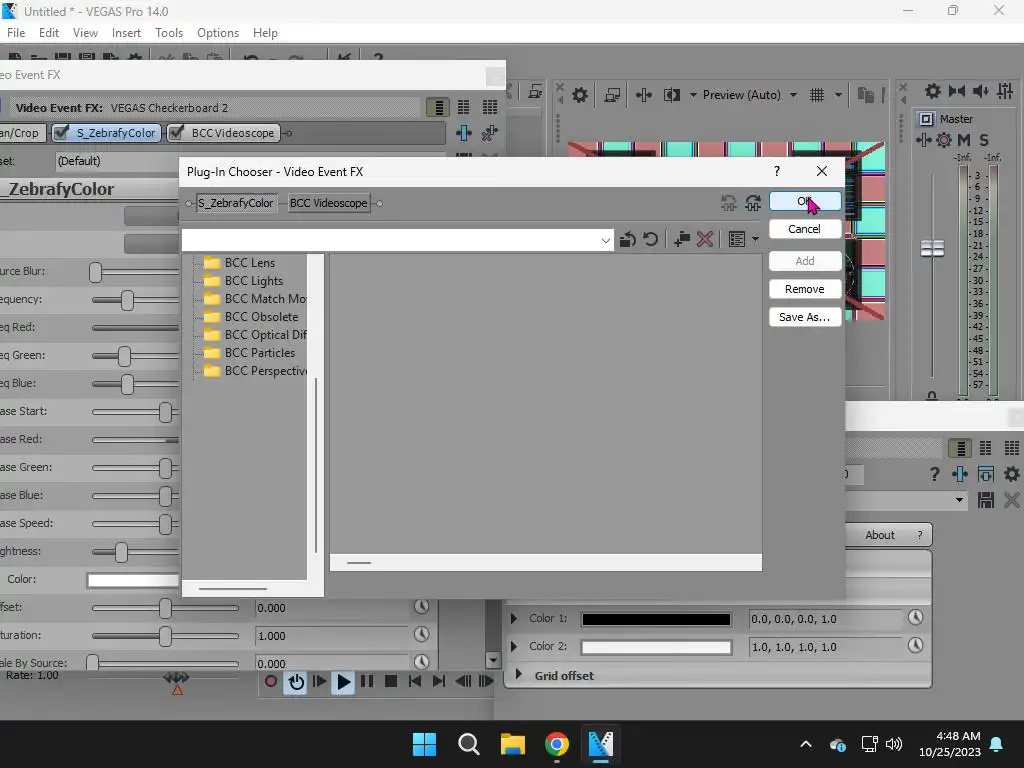Open Master Bus audio properties gear icon
The height and width of the screenshot is (768, 1024).
pos(933,91)
